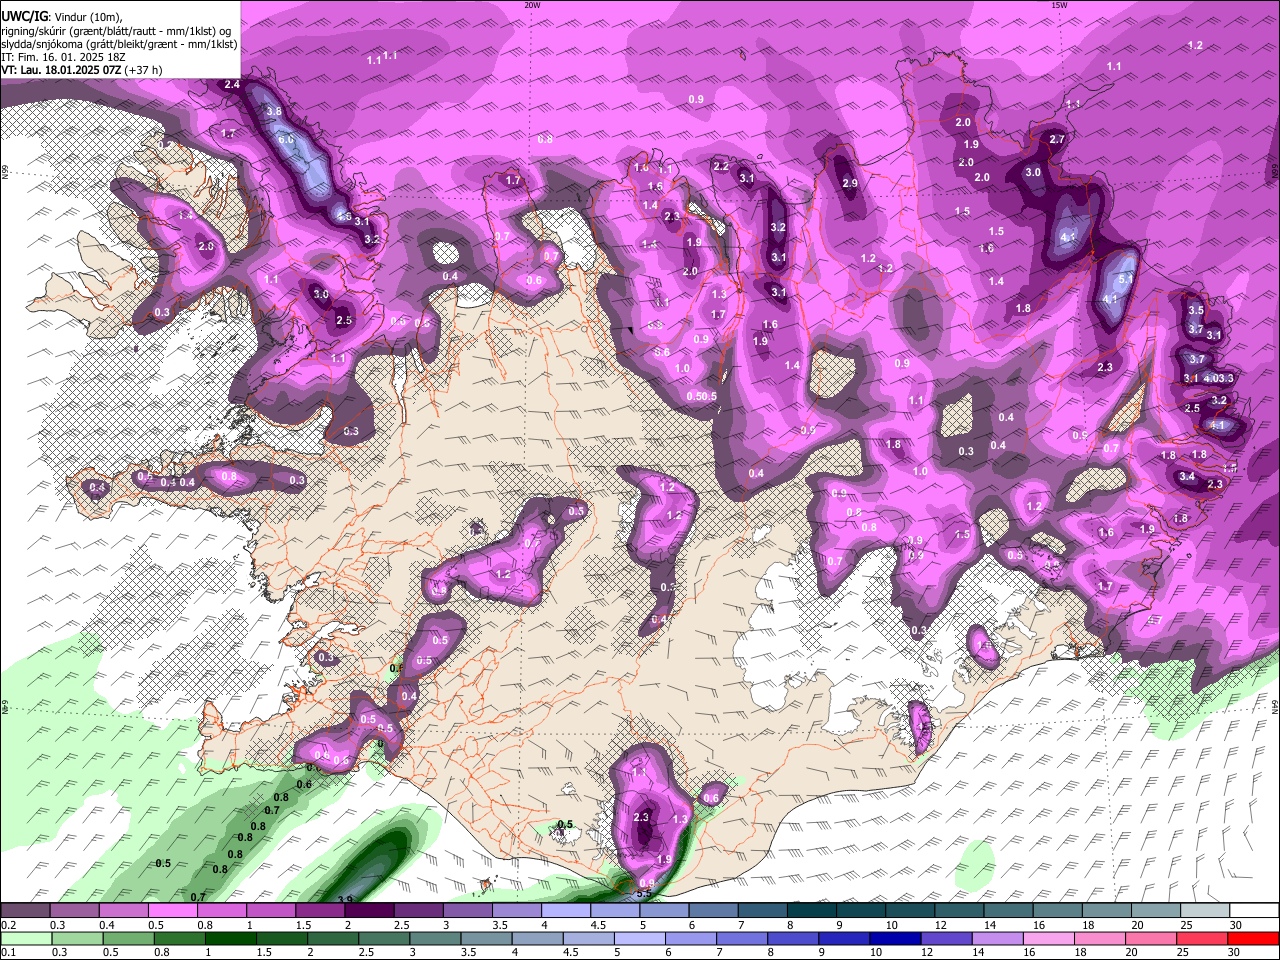Click bottom-row legend swatch between 6 and 7
The width and height of the screenshot is (1280, 960).
point(691,938)
